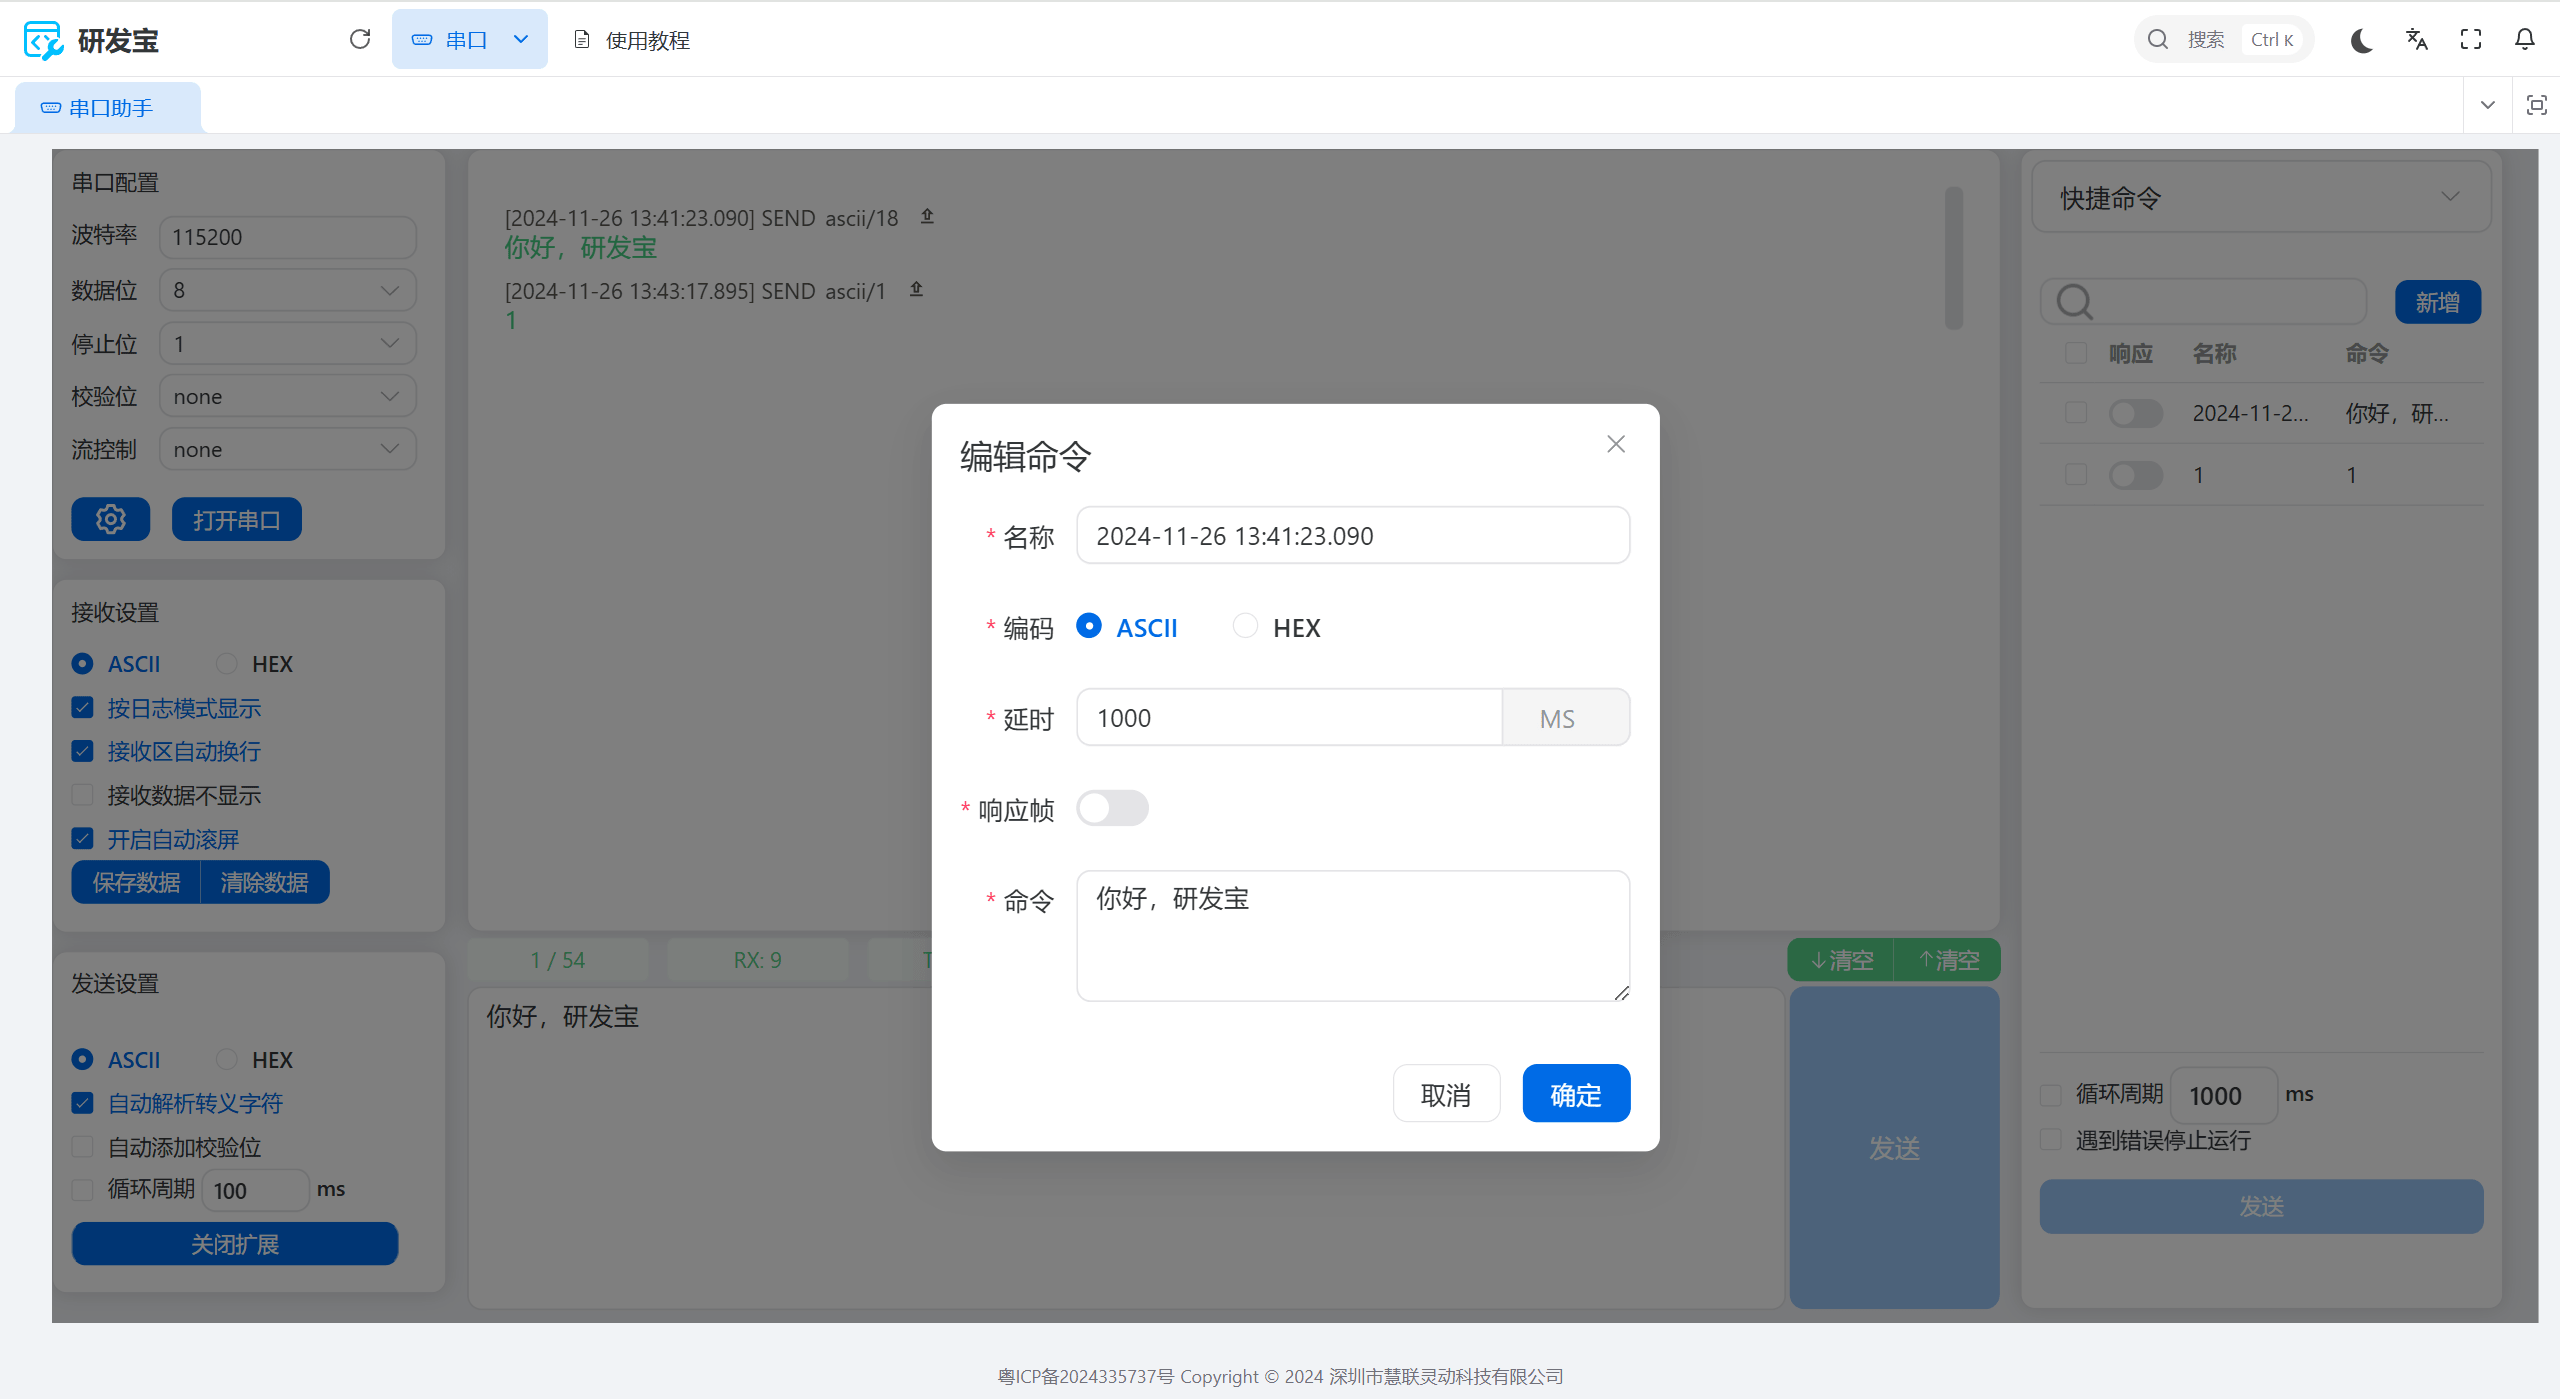The image size is (2560, 1399).
Task: Click the fullscreen icon in header
Action: (x=2471, y=40)
